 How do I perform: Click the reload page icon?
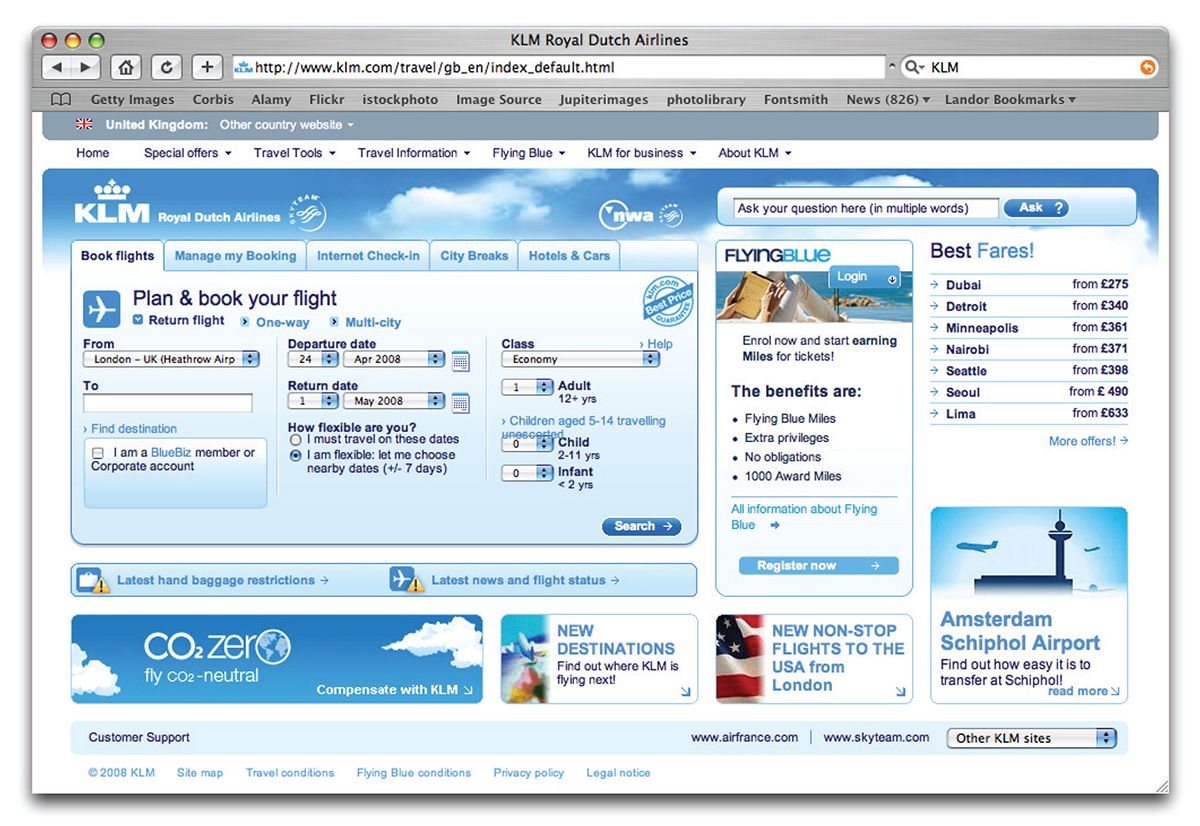[x=166, y=68]
